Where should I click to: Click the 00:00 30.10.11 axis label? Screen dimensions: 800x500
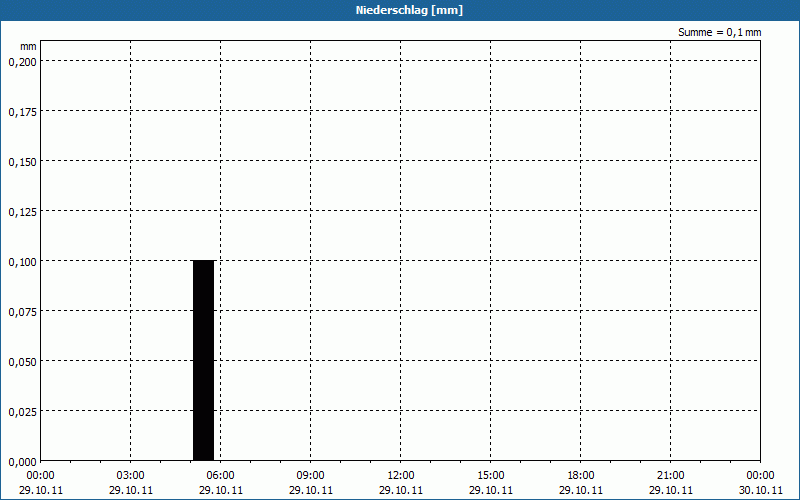pos(760,482)
